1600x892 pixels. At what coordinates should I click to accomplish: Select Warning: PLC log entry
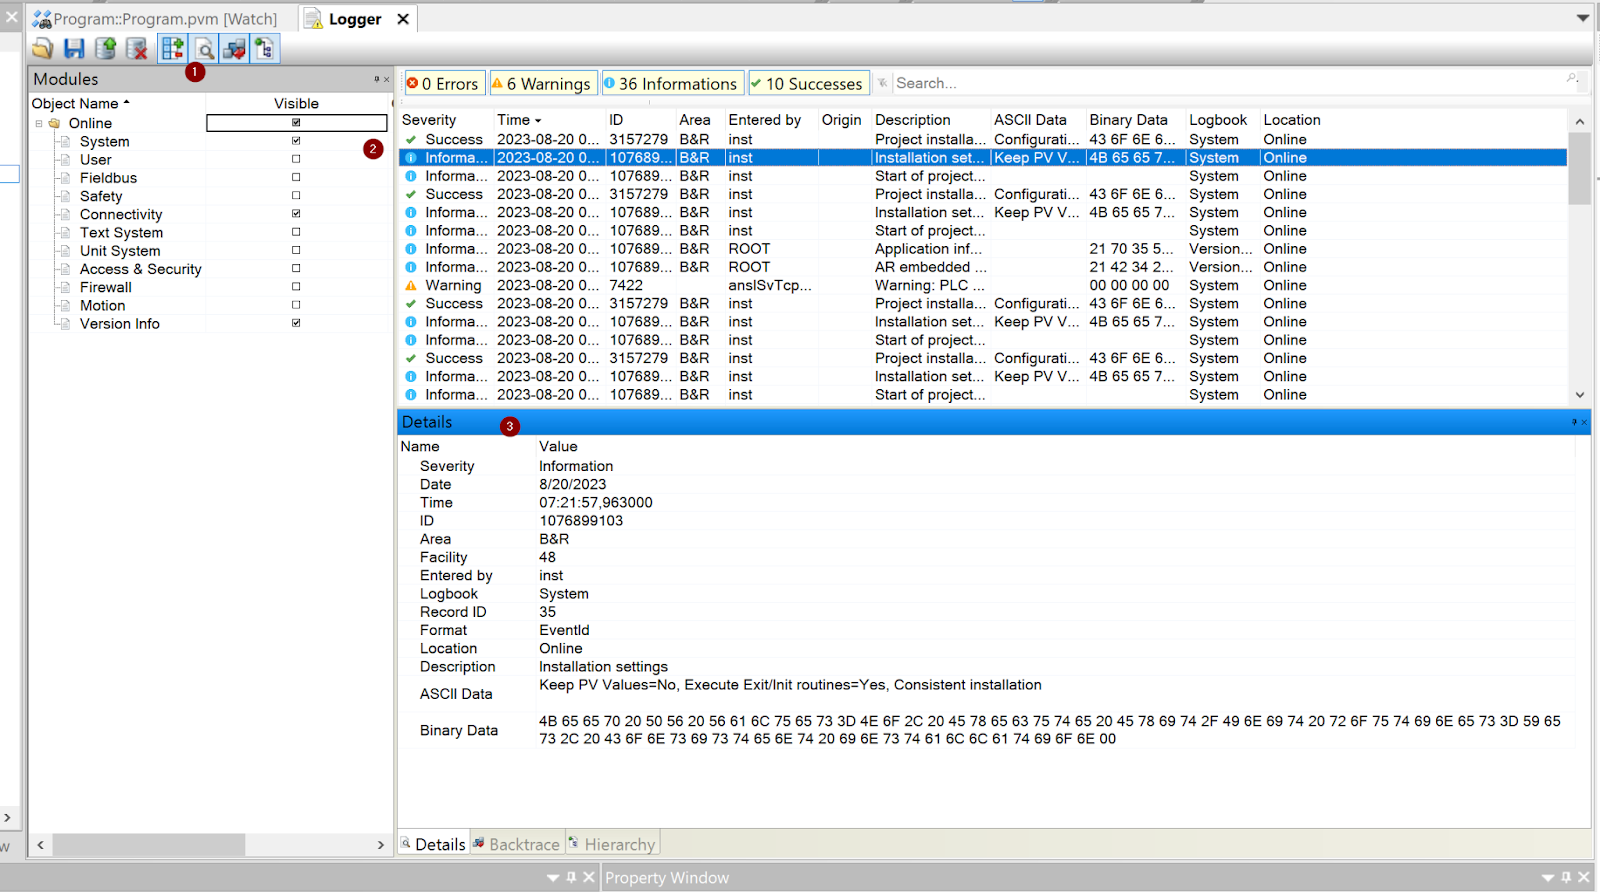tap(983, 285)
